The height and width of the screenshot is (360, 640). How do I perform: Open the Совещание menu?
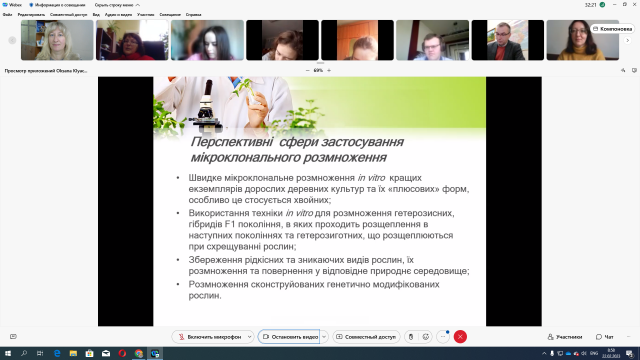[170, 15]
